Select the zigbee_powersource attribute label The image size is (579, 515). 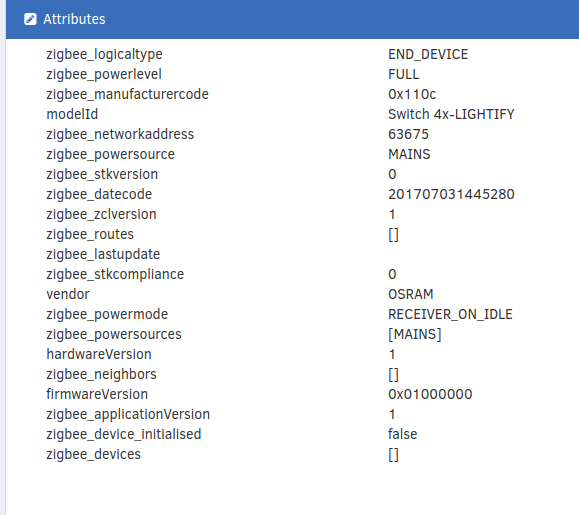click(110, 154)
